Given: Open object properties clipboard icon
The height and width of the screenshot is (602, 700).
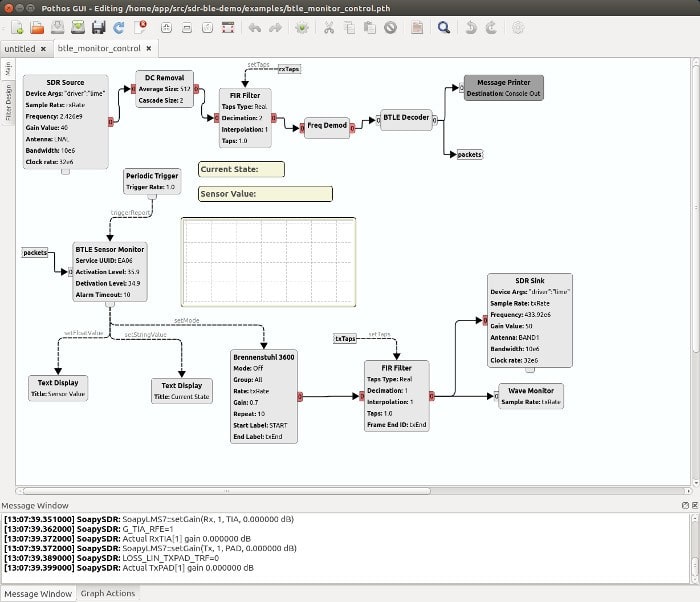Looking at the screenshot, I should click(x=417, y=28).
